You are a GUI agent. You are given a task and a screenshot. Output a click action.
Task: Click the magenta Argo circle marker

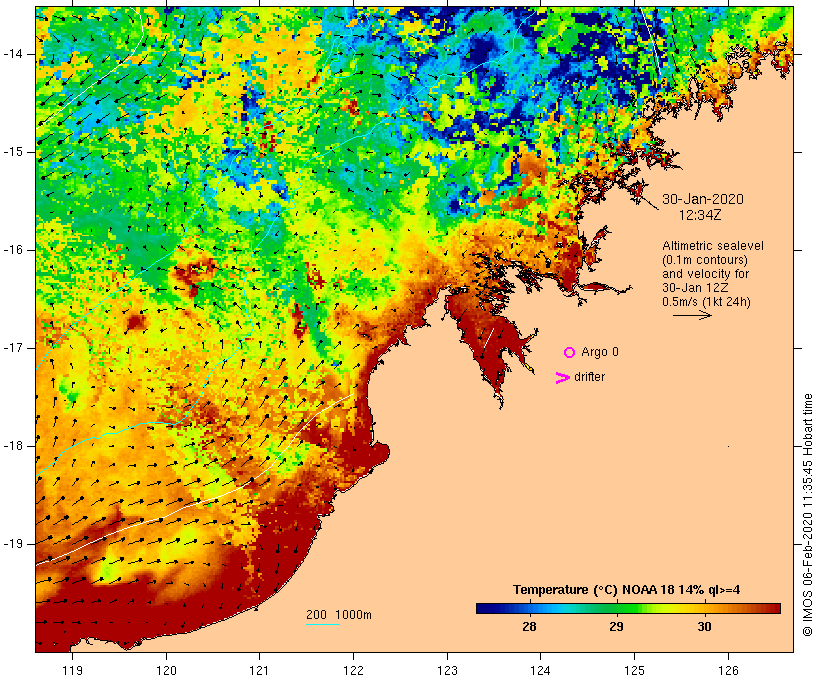tap(570, 353)
